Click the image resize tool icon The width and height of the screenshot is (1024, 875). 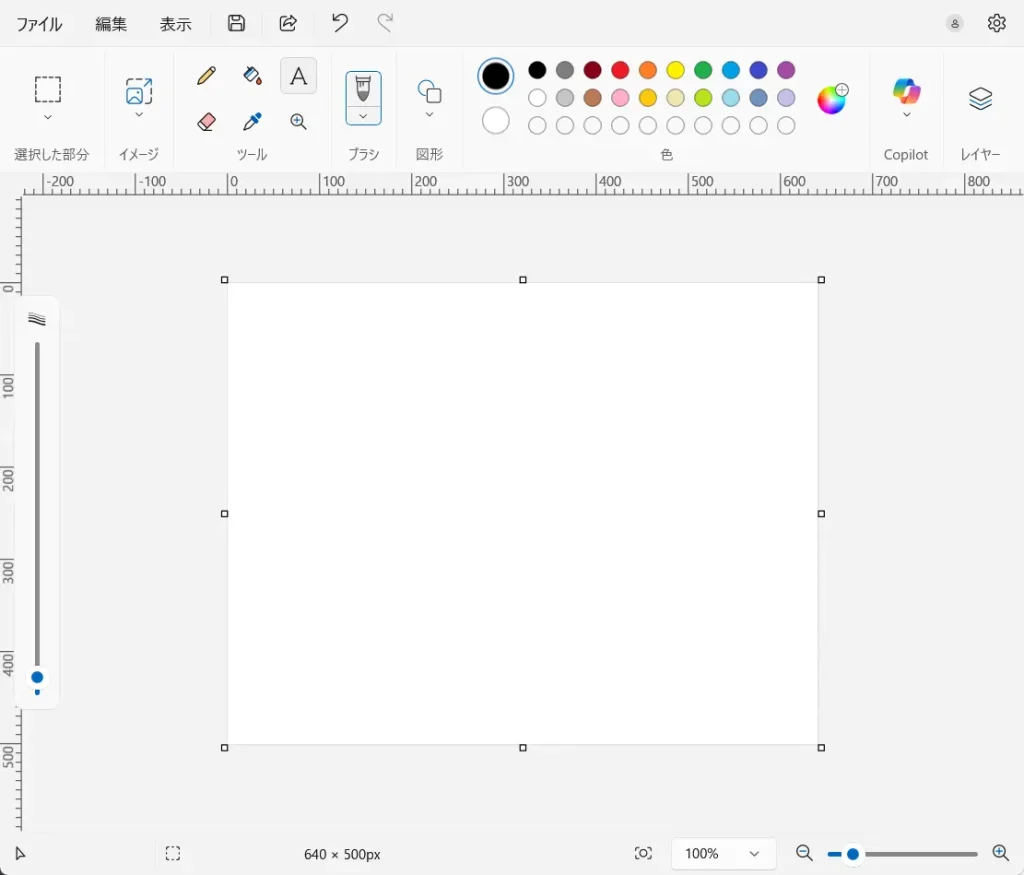pos(139,91)
